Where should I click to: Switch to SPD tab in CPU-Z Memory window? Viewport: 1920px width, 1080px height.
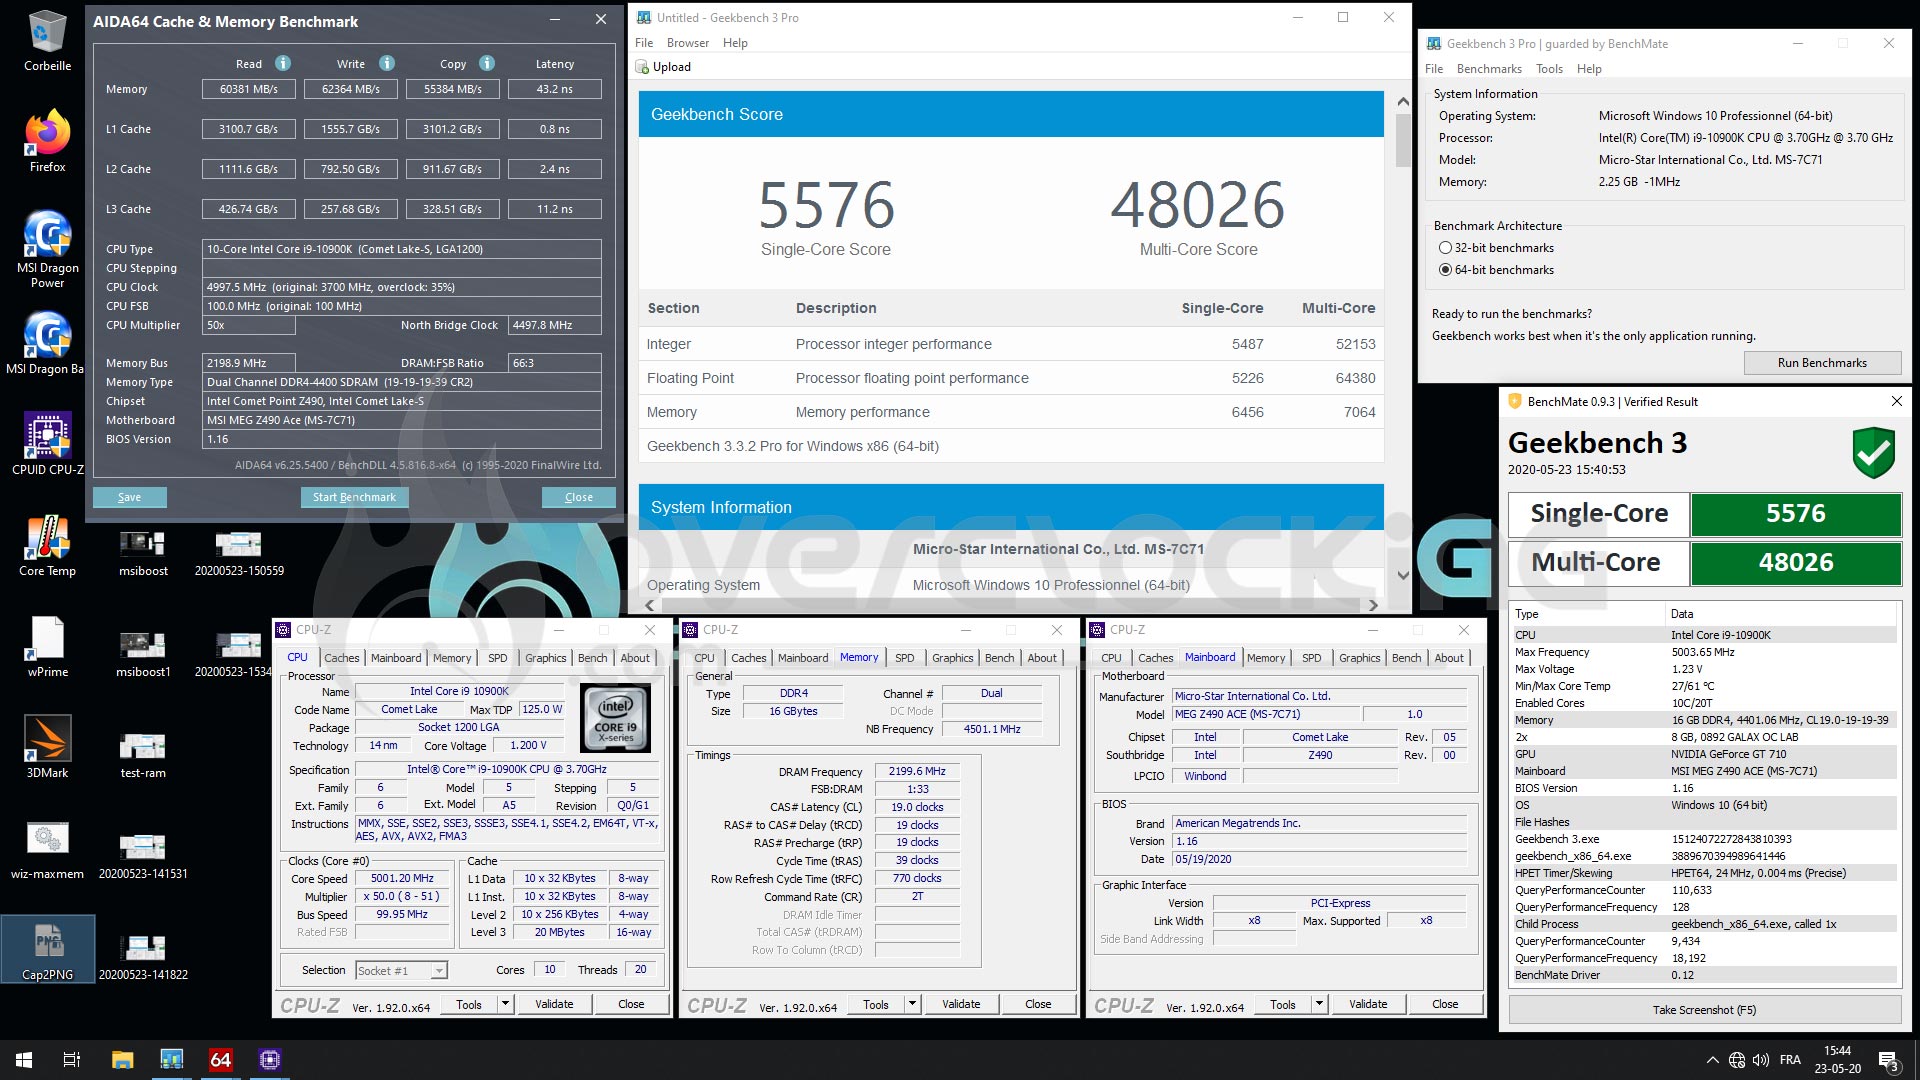point(904,658)
